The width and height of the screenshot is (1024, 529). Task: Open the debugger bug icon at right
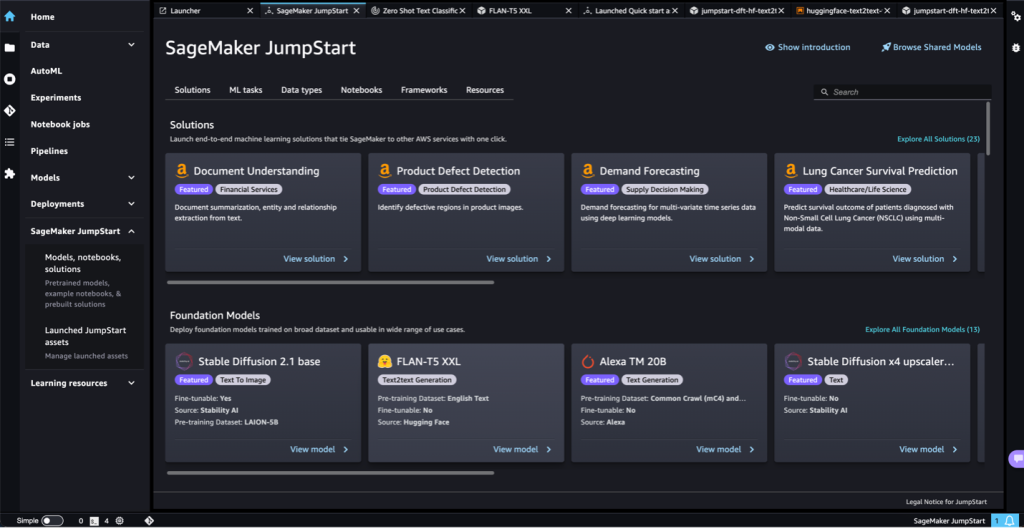(1015, 48)
